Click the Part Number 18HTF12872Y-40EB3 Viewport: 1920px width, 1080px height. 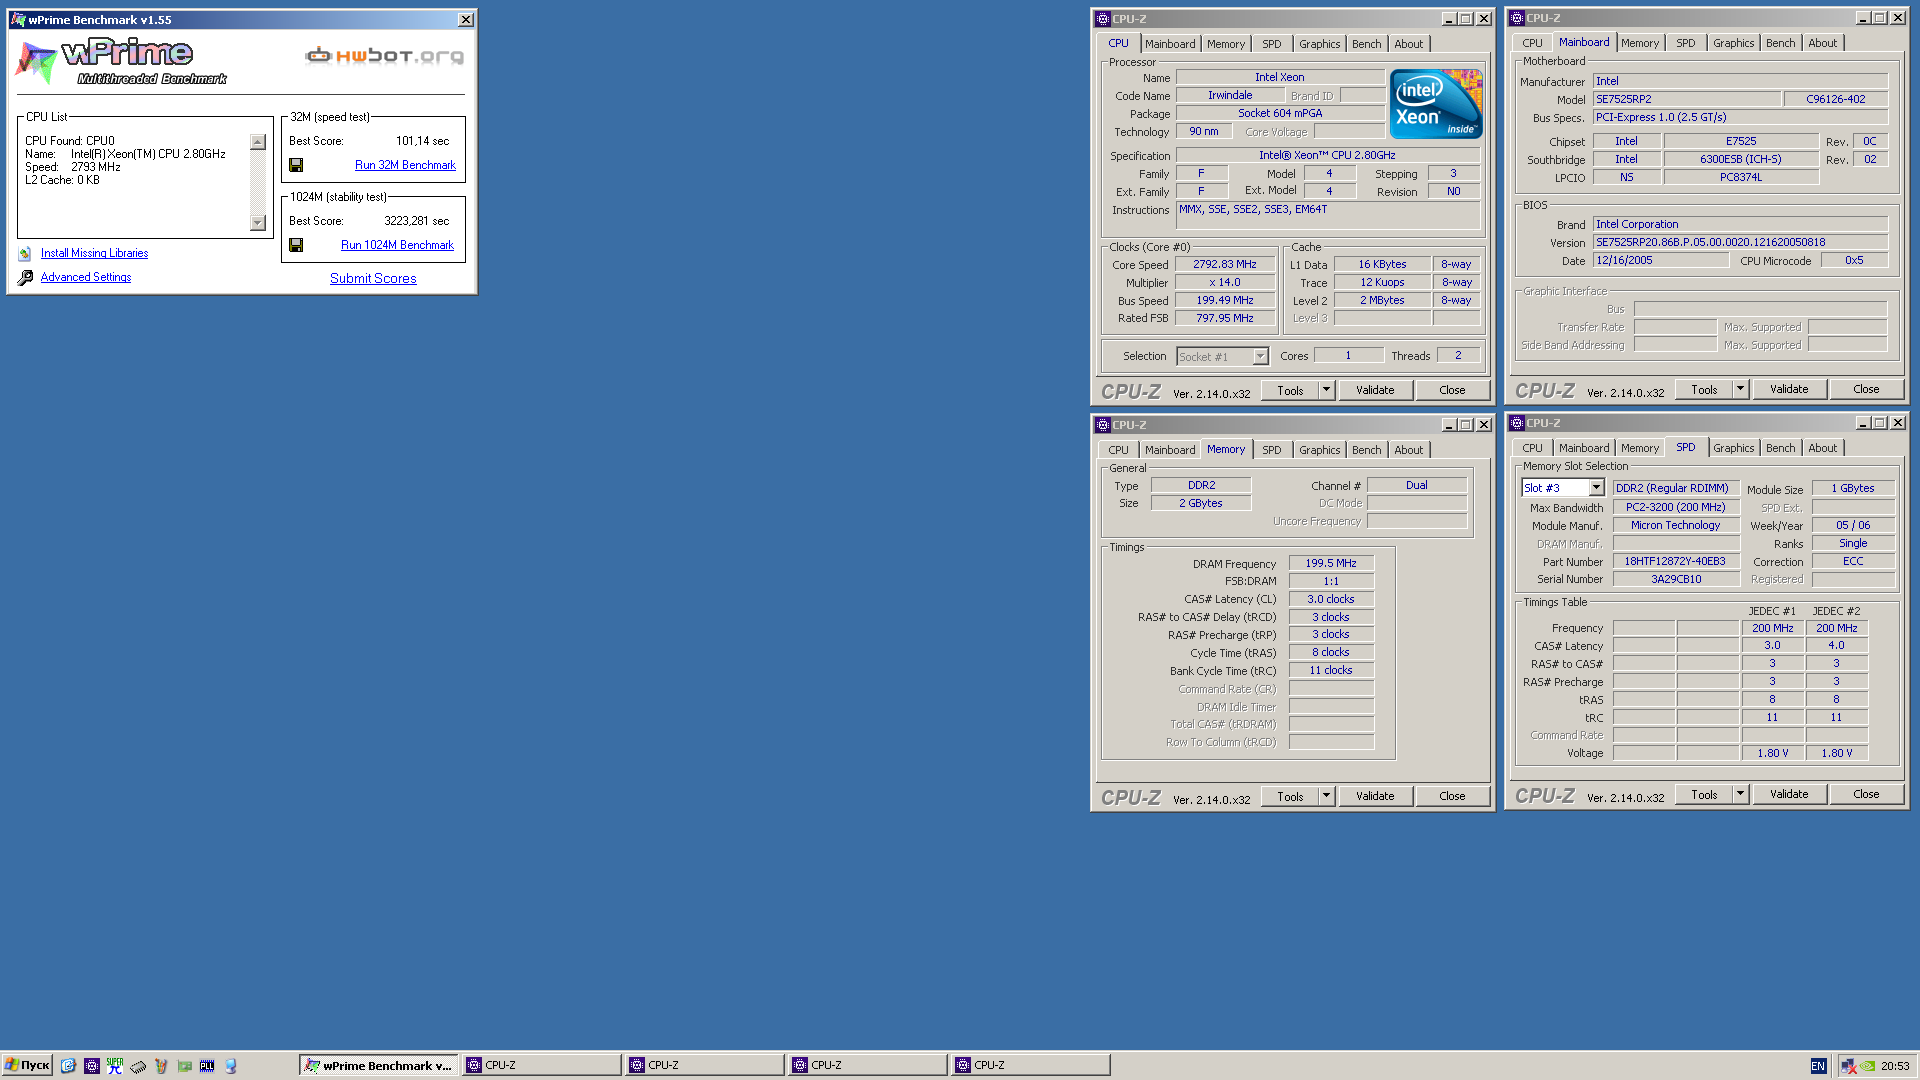1675,562
